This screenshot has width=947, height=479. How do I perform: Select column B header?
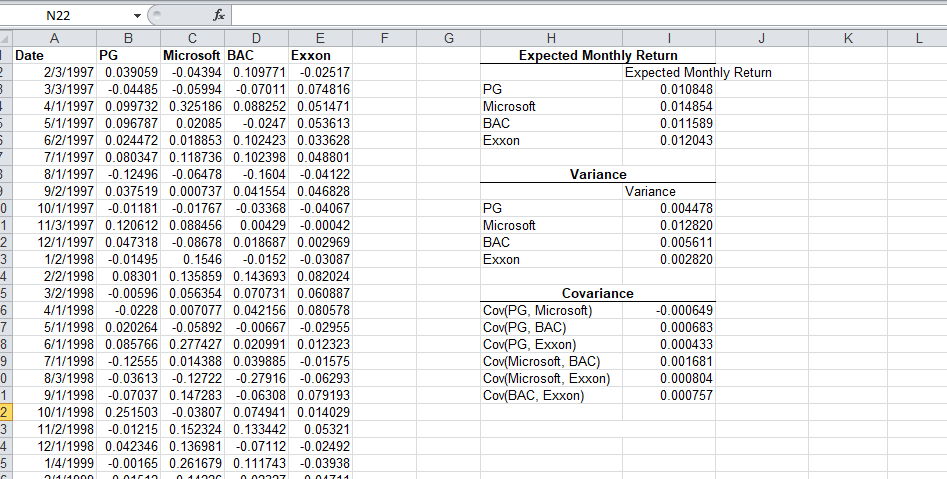[129, 39]
